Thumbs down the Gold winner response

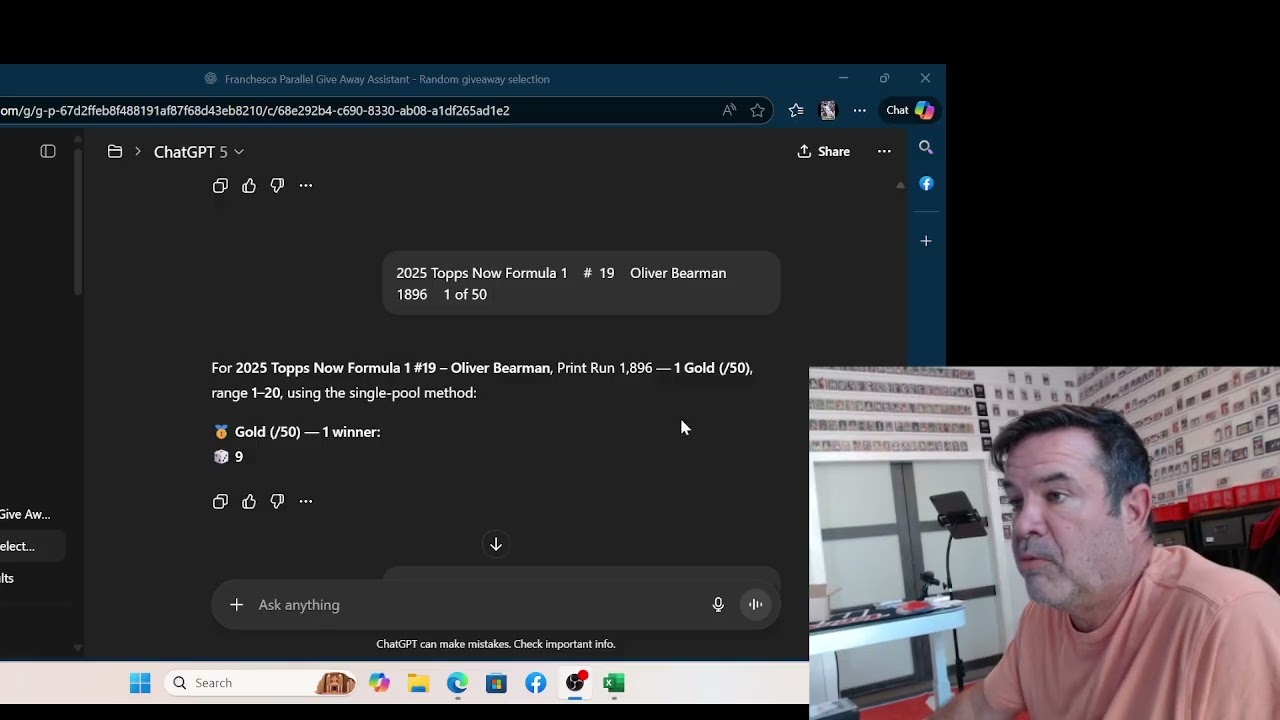pos(277,501)
